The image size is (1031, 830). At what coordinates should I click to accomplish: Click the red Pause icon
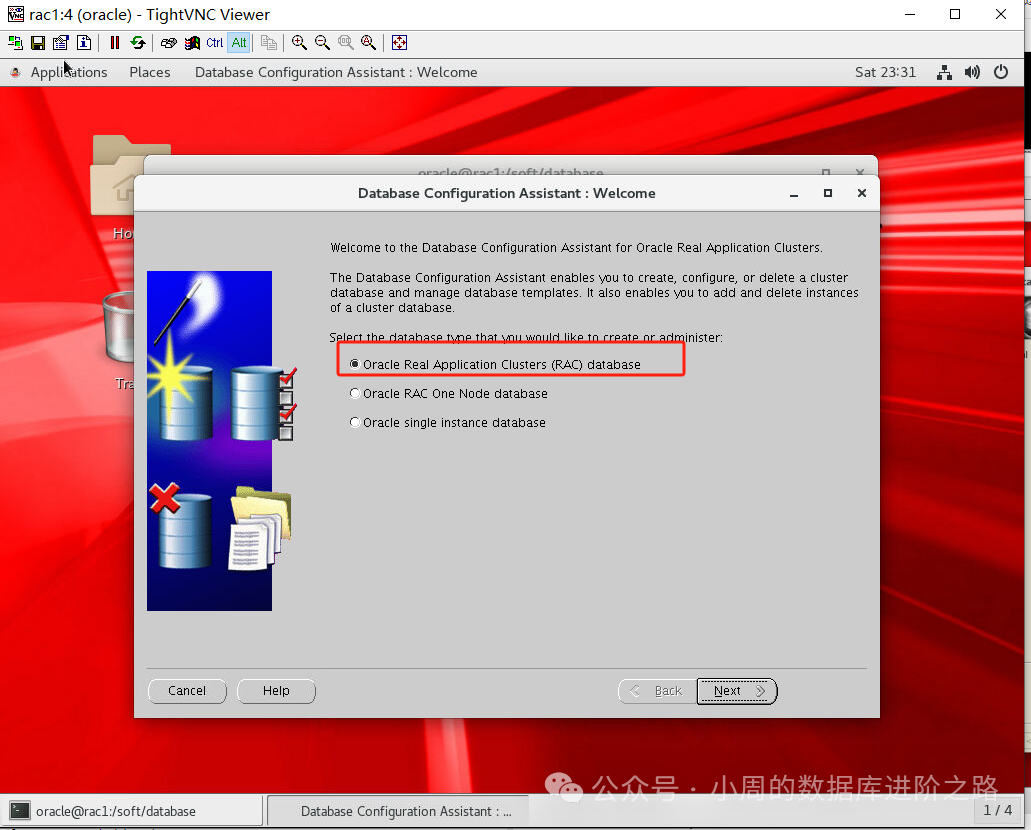114,43
